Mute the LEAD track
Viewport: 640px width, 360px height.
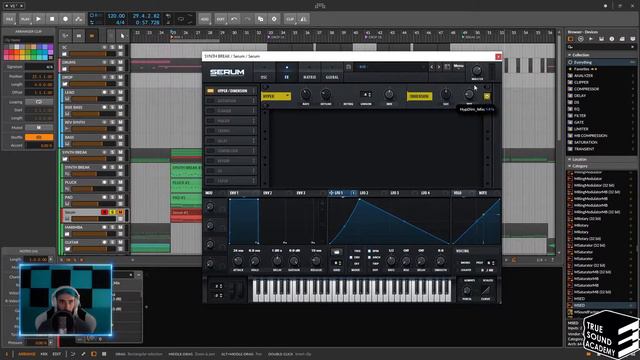click(x=120, y=92)
